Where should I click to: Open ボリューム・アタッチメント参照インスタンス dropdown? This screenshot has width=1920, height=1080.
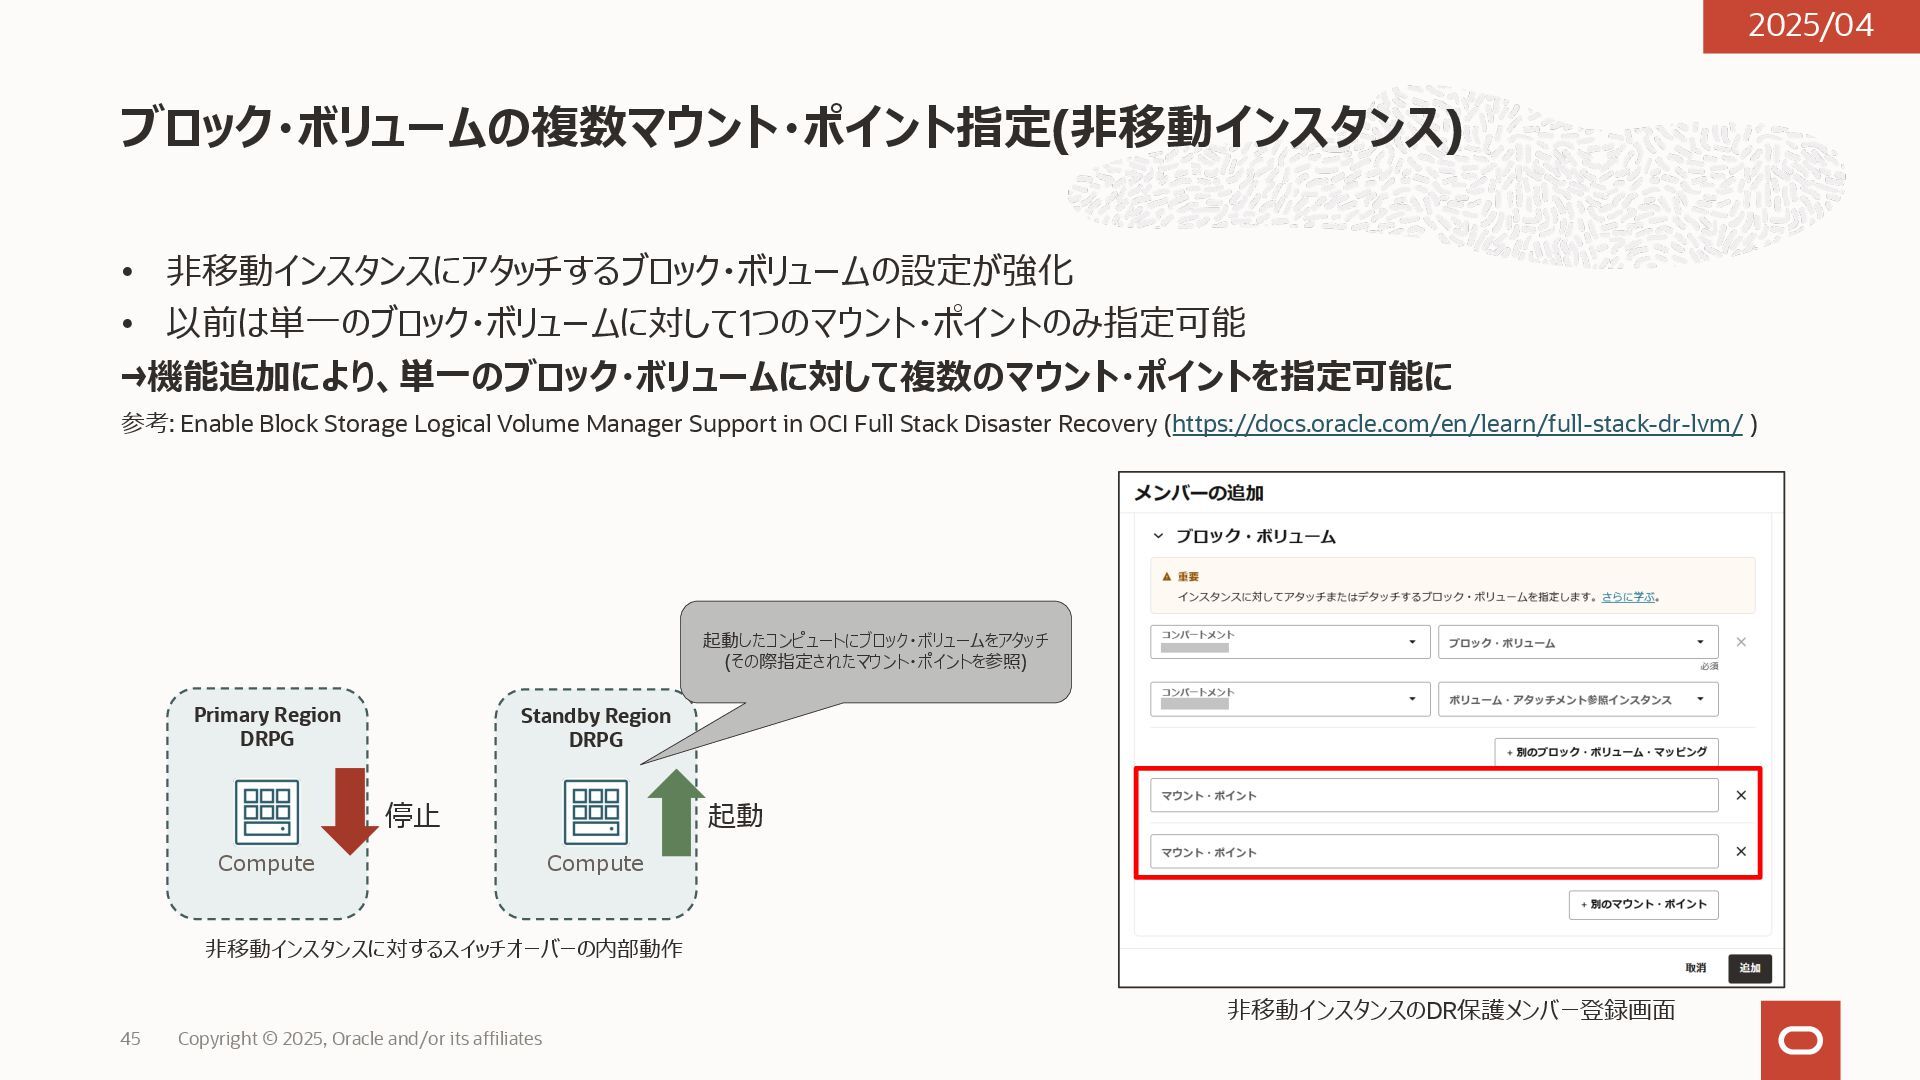pyautogui.click(x=1578, y=699)
